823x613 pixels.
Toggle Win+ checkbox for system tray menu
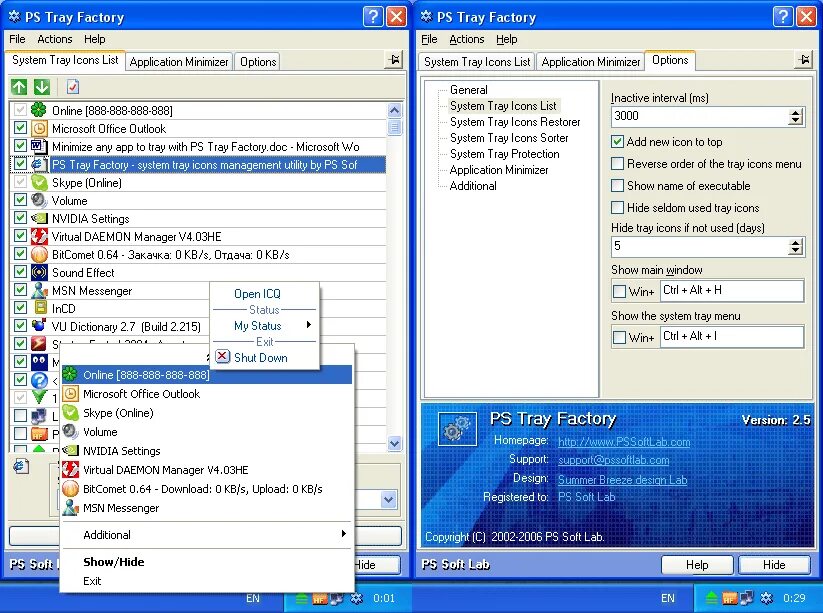(619, 337)
